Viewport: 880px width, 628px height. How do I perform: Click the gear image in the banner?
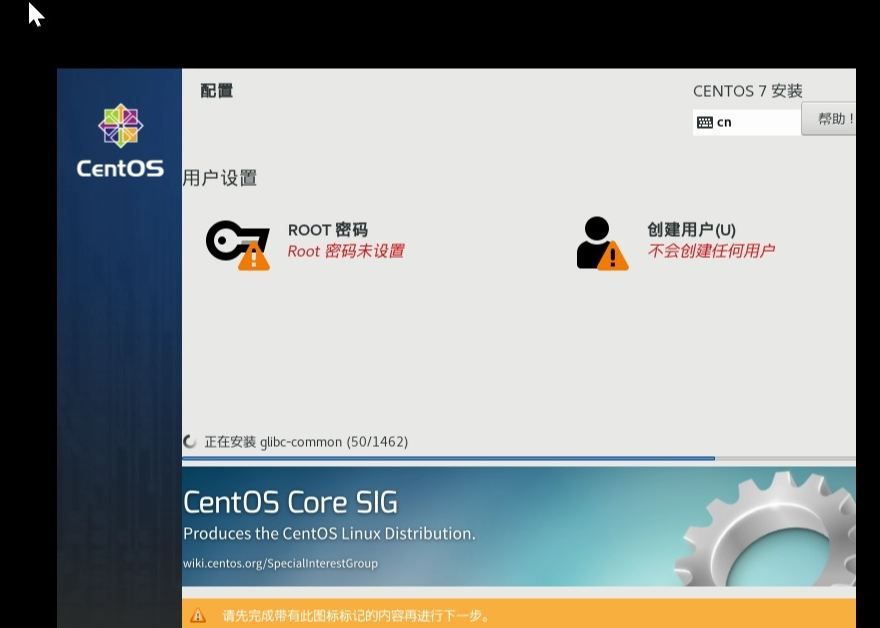(766, 529)
